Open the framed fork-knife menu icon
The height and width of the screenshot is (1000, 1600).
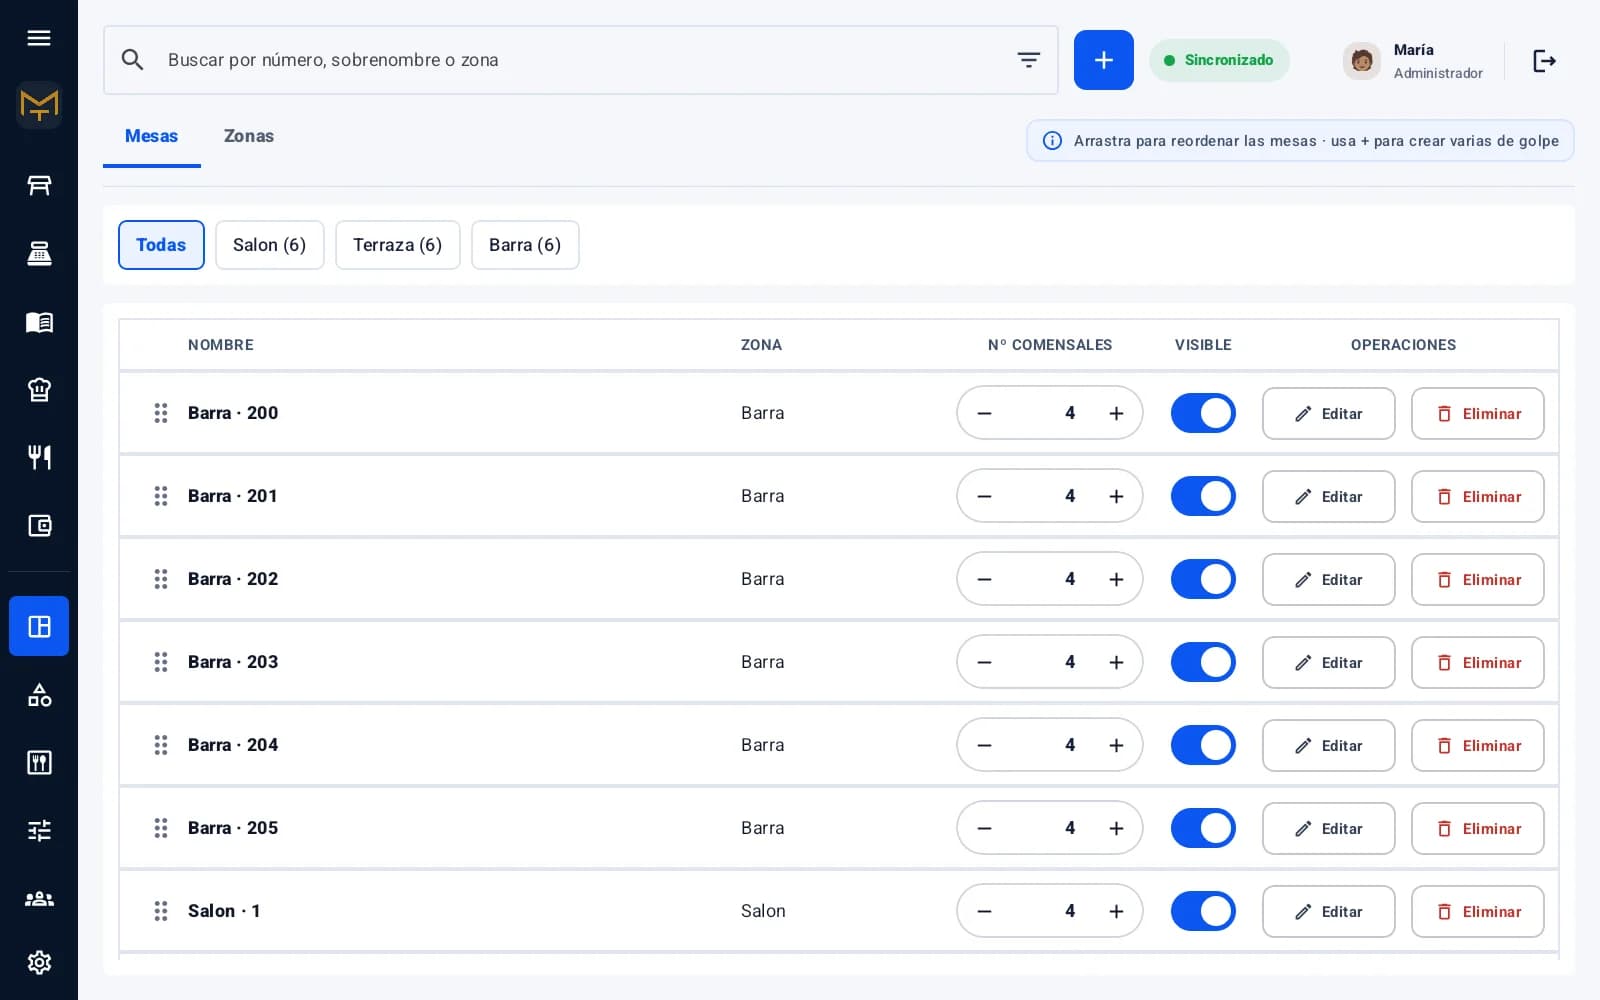(39, 763)
